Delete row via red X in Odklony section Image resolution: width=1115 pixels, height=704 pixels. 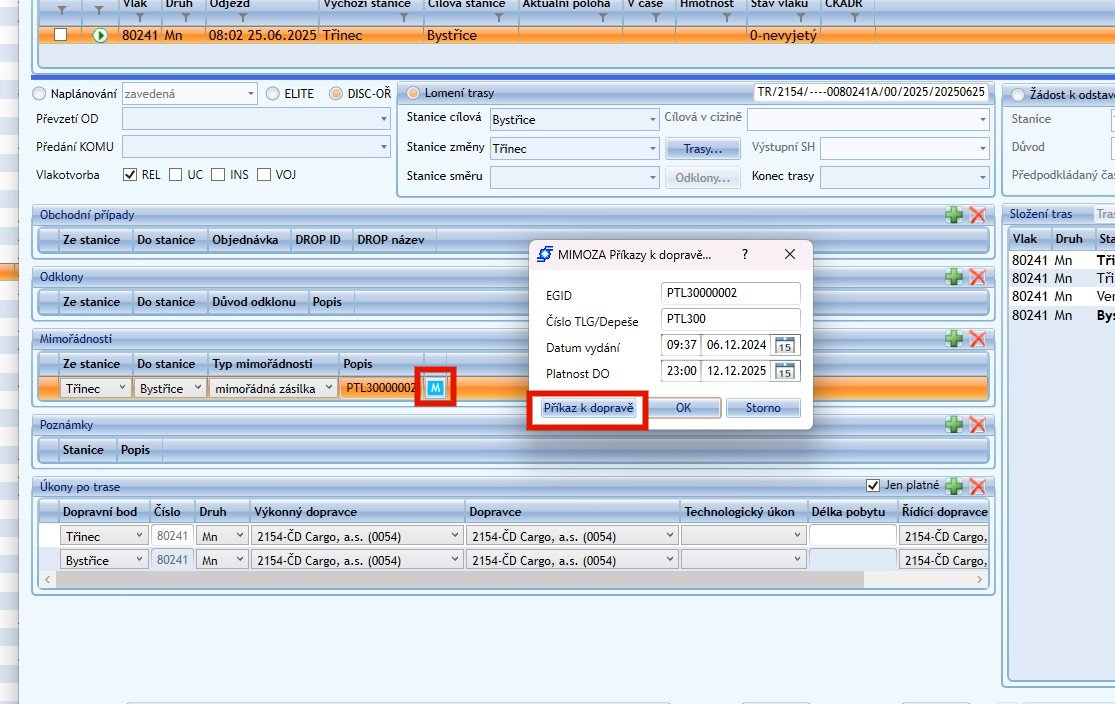coord(977,277)
